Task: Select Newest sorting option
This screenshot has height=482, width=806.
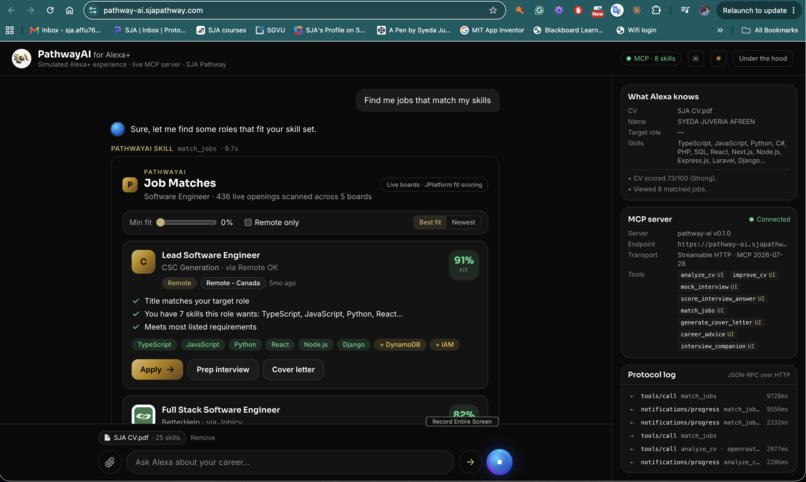Action: tap(463, 223)
